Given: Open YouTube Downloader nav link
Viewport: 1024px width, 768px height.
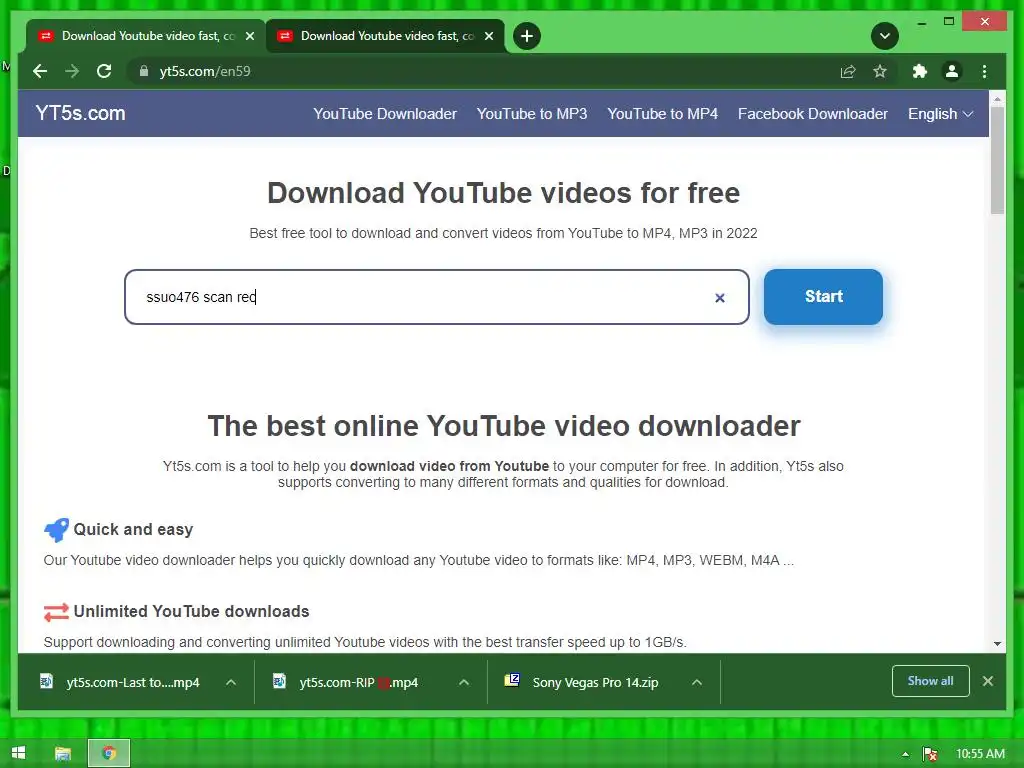Looking at the screenshot, I should pos(385,114).
